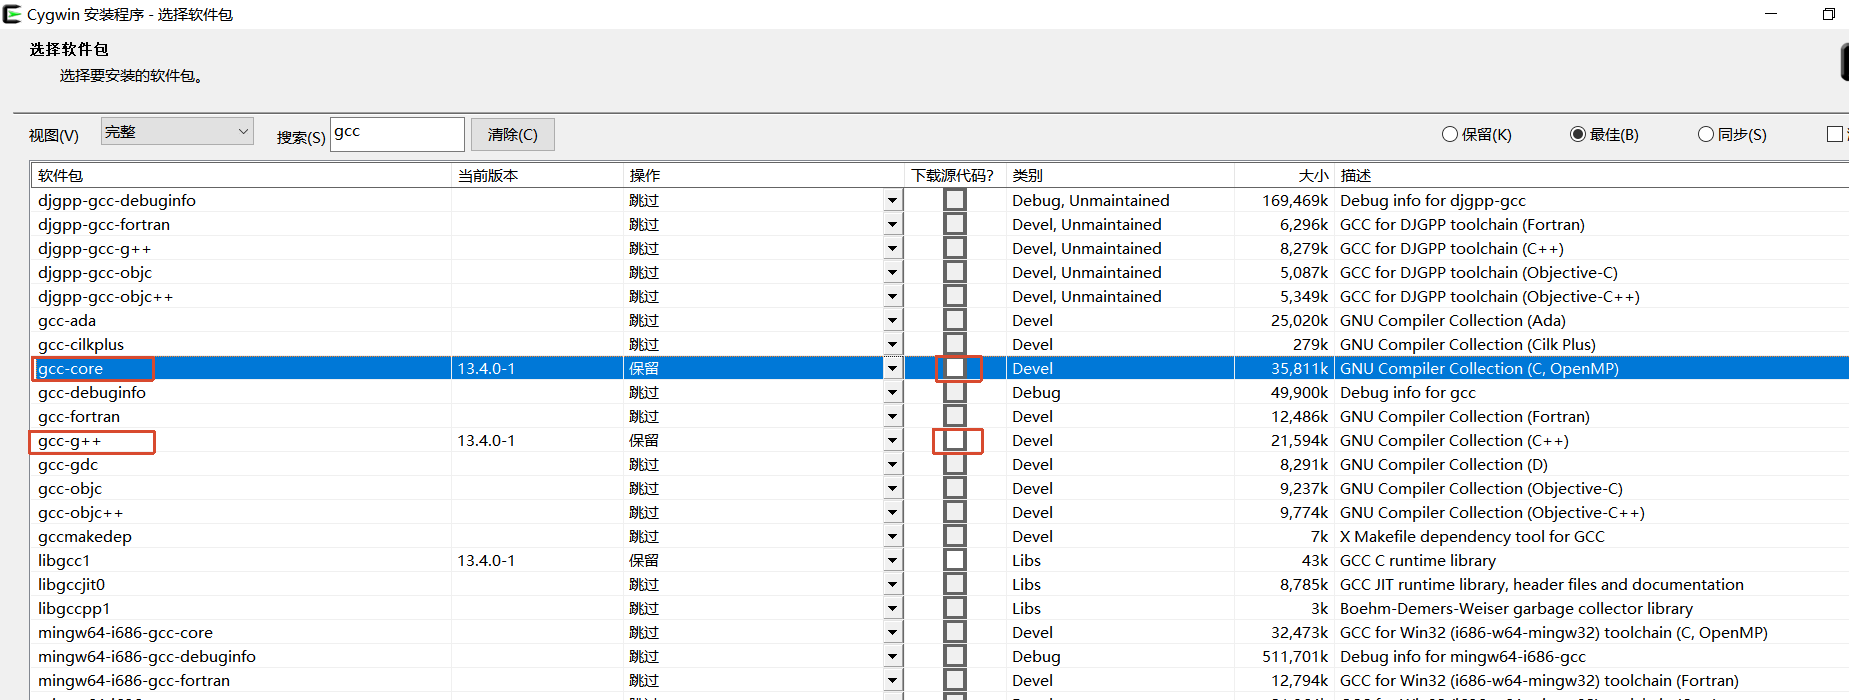Sort by the 当前版本 column header

point(537,175)
